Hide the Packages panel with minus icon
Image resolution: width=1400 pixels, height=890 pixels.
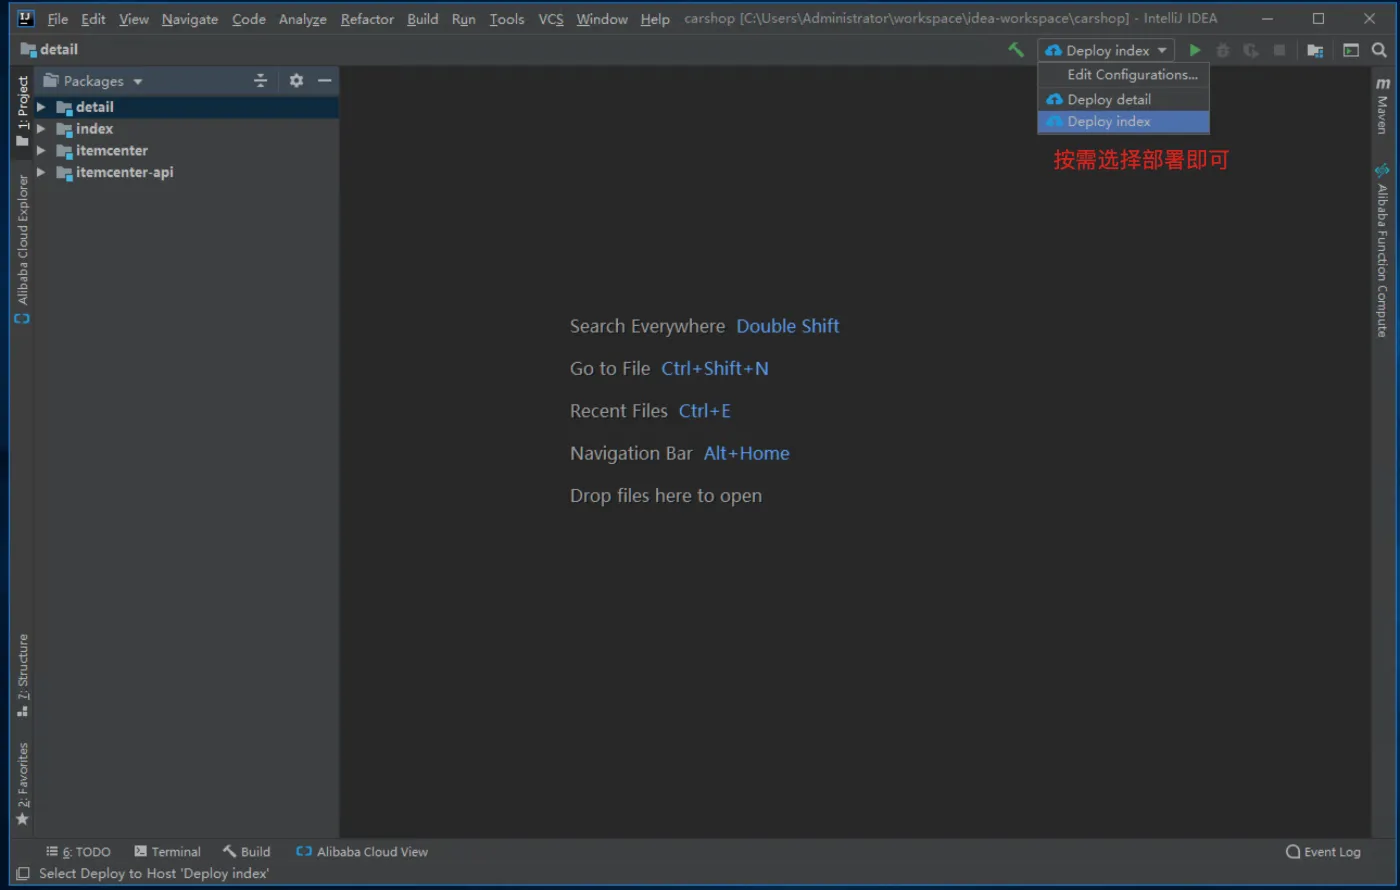click(x=324, y=81)
